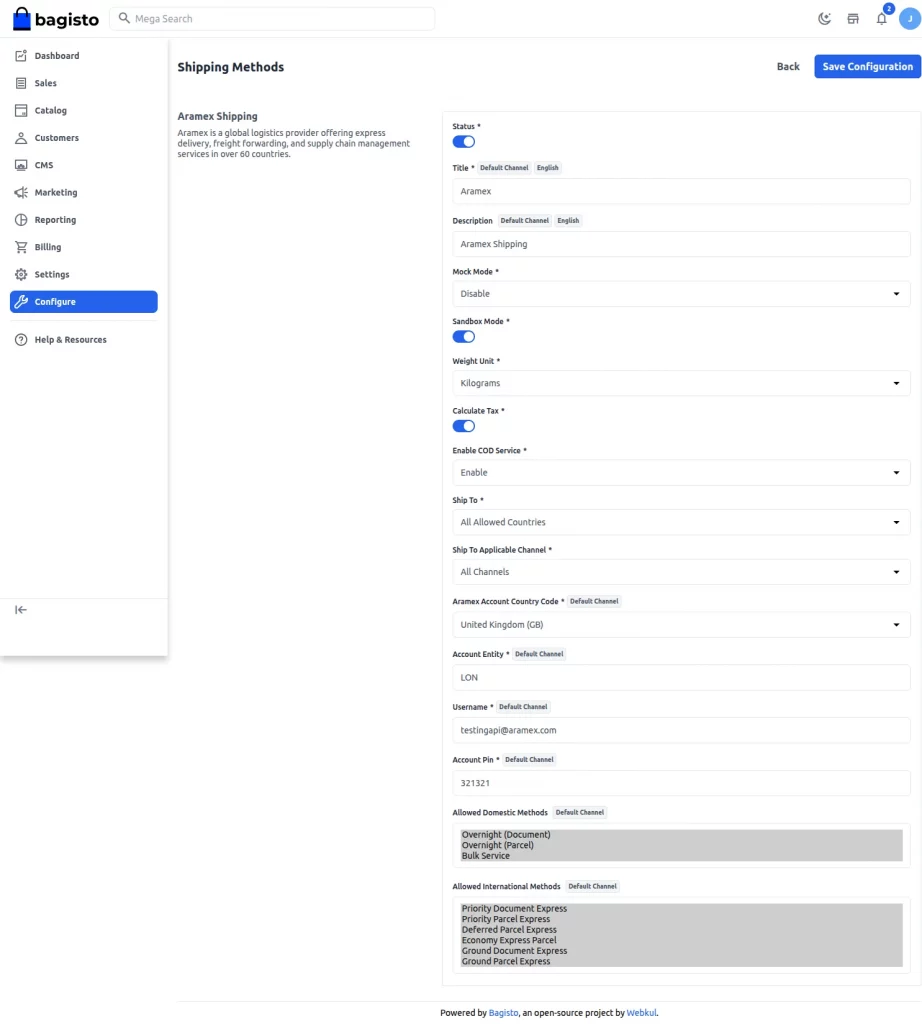Click the Username input field

[681, 731]
